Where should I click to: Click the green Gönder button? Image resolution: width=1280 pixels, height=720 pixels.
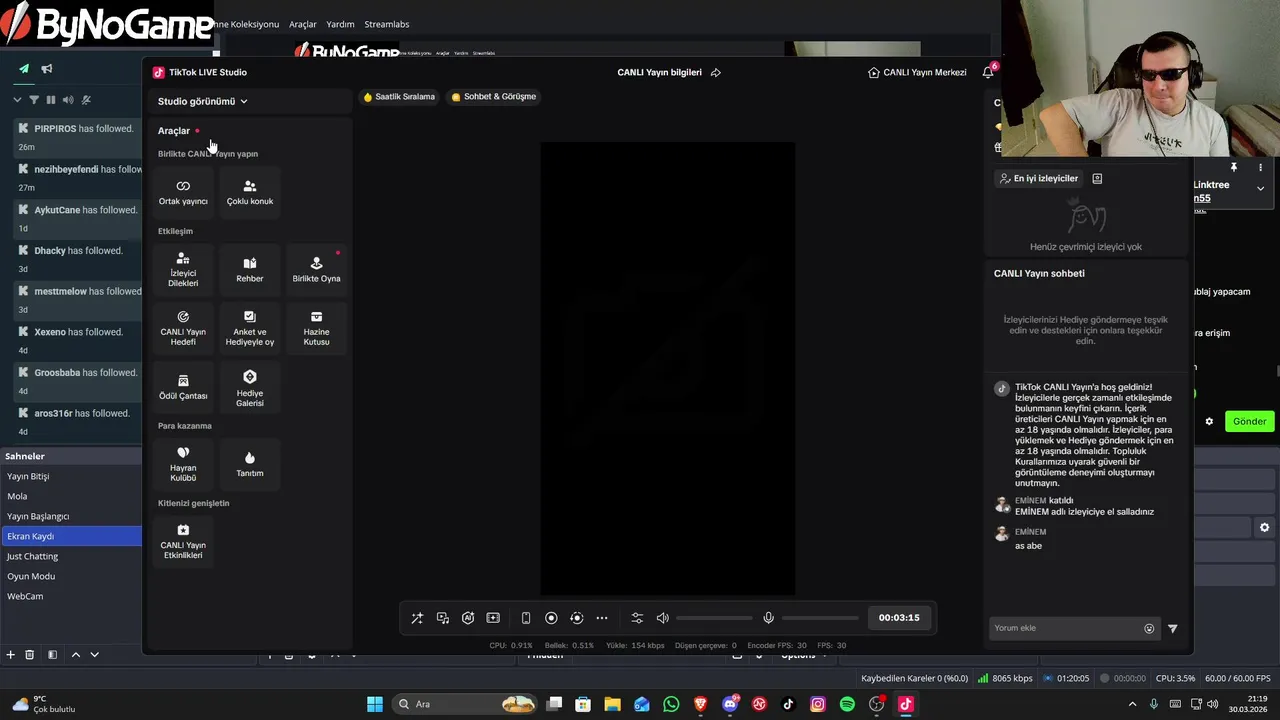coord(1248,421)
